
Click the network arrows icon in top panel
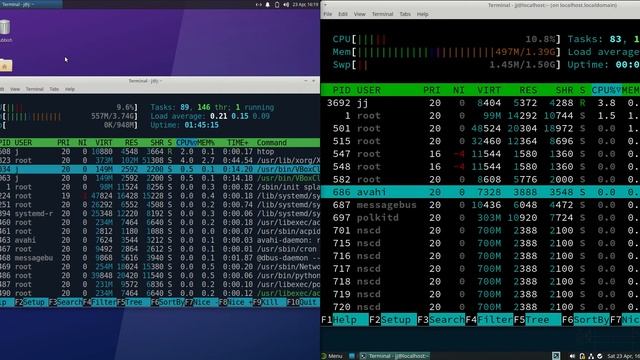258,4
